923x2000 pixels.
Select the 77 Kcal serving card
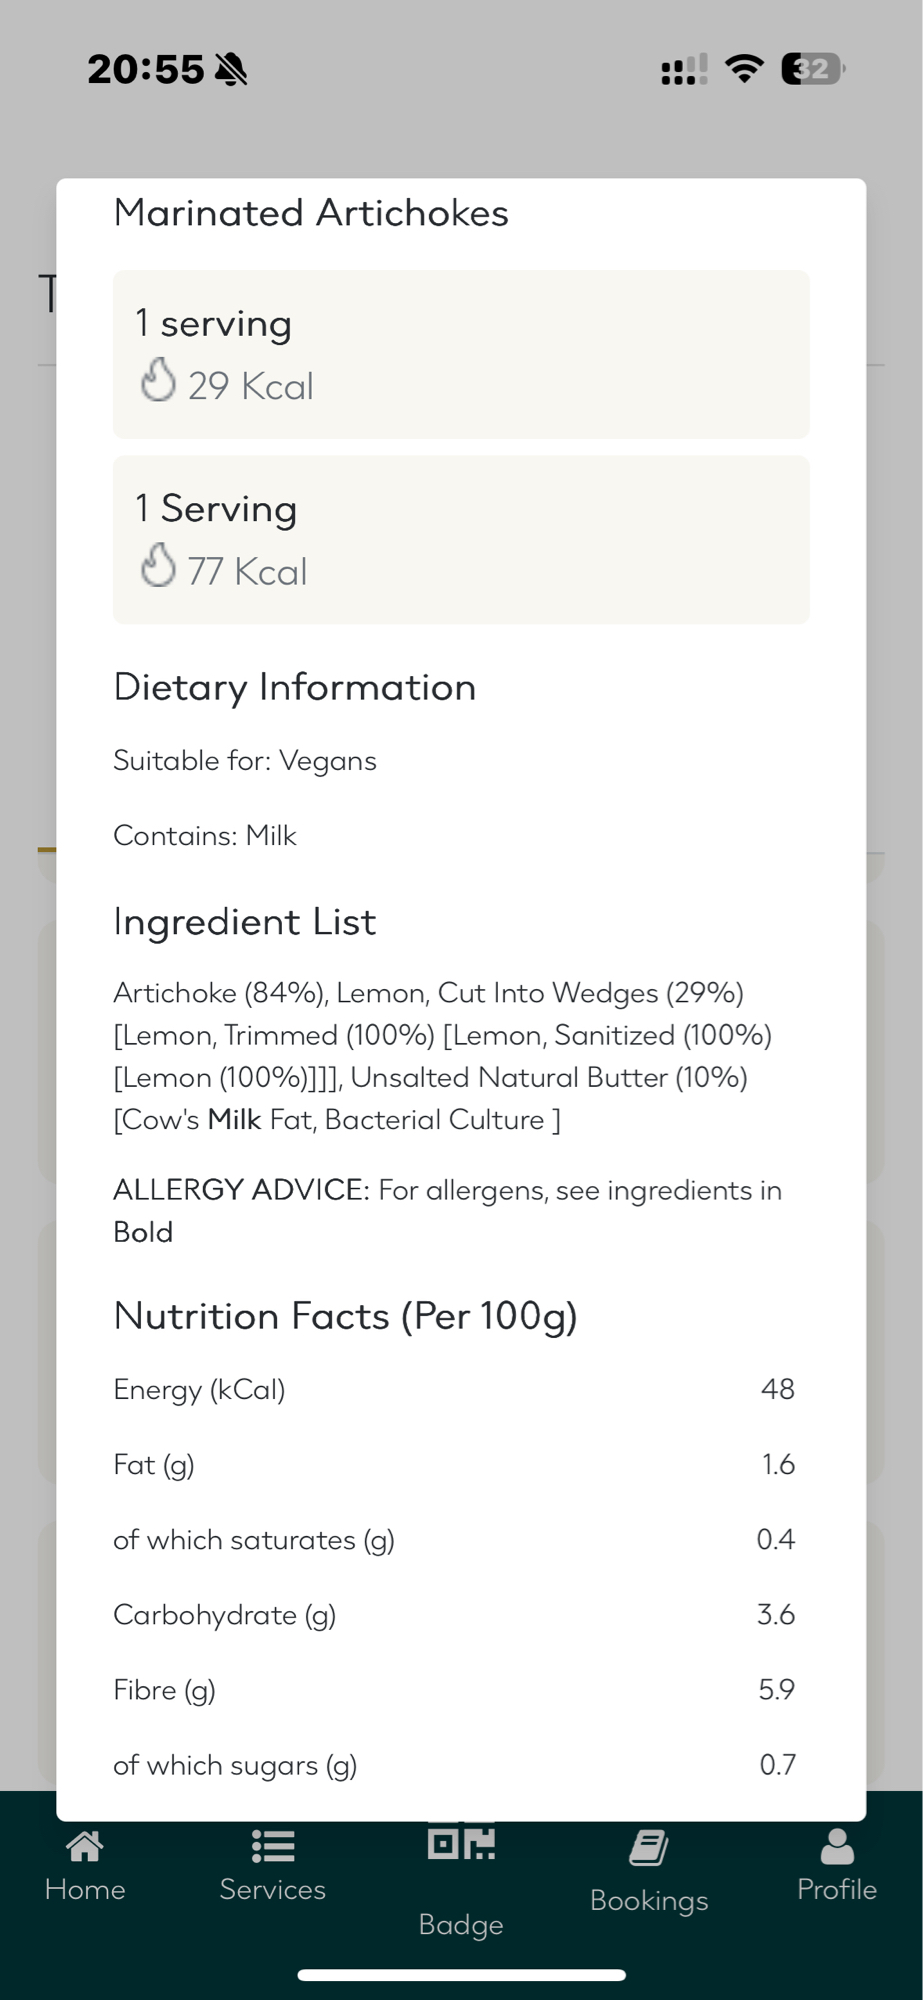461,540
